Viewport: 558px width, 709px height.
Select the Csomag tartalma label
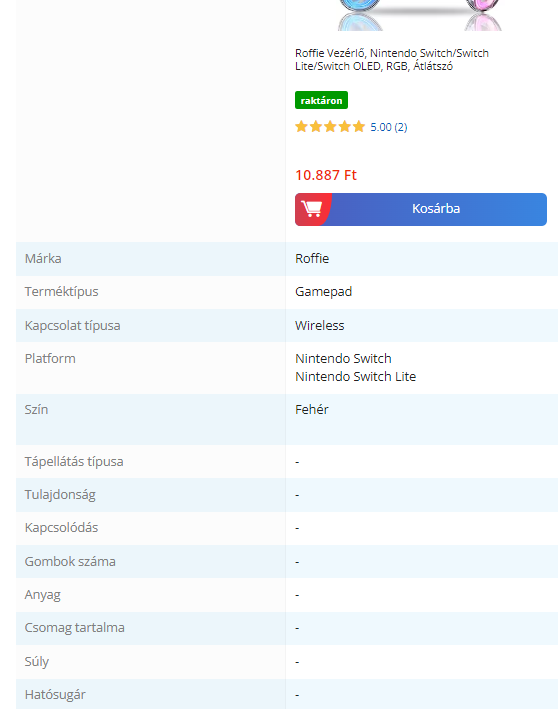coord(75,628)
